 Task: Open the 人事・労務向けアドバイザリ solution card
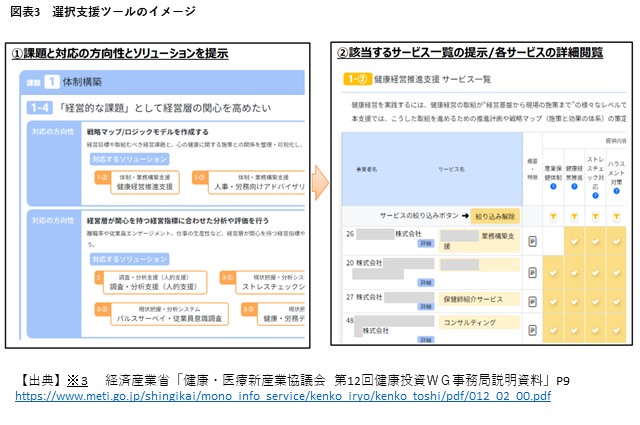[257, 182]
